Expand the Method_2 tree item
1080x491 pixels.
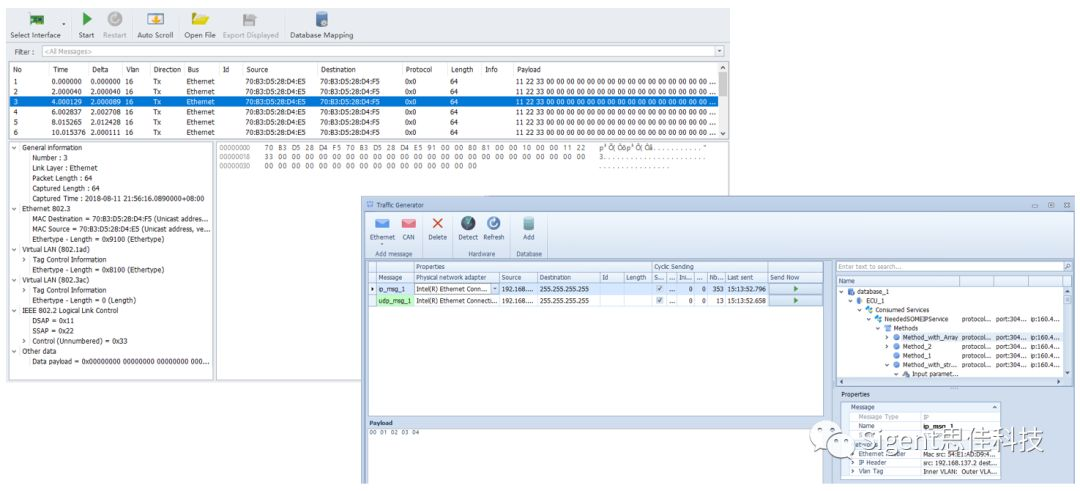[x=886, y=346]
